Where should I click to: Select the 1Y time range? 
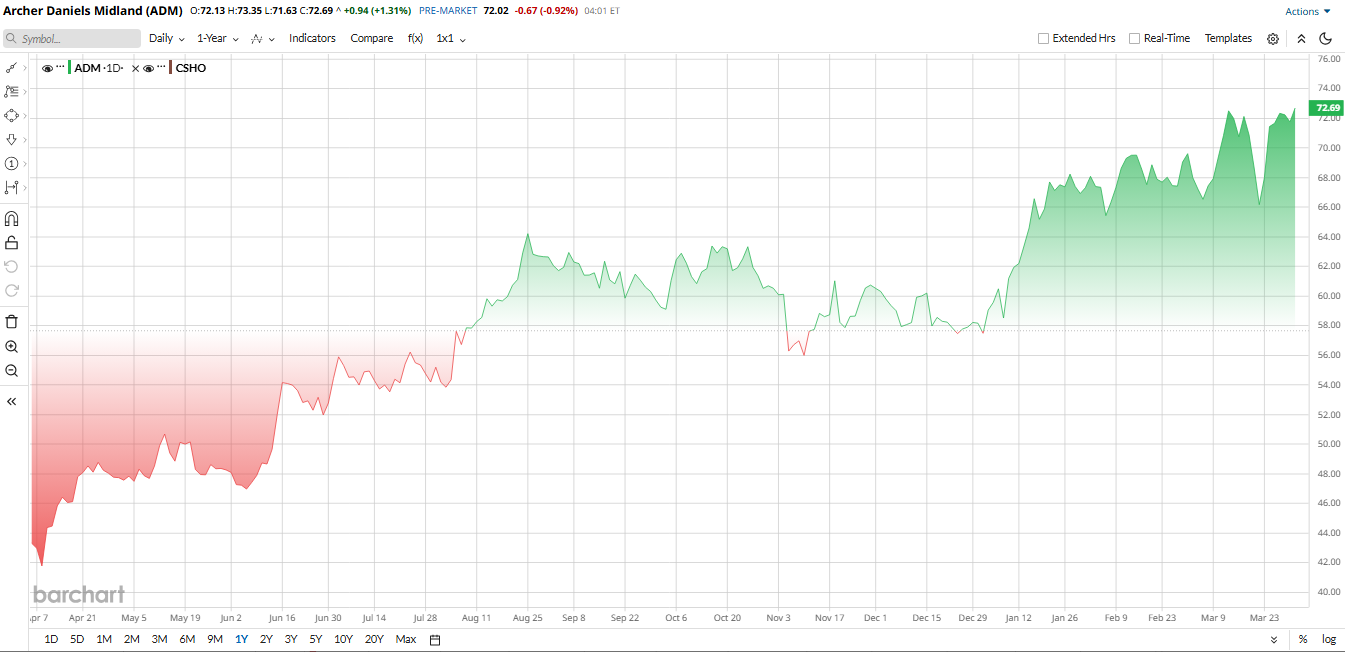click(241, 639)
